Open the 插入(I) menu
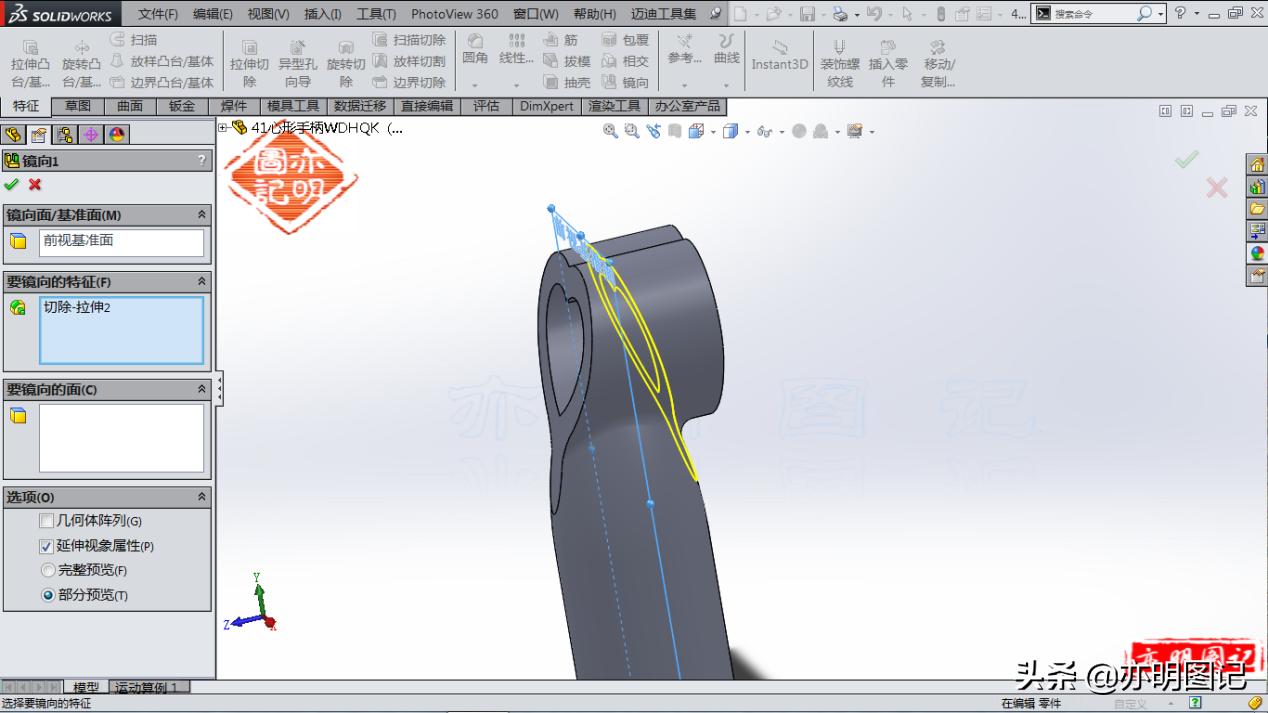This screenshot has width=1268, height=713. (x=320, y=14)
